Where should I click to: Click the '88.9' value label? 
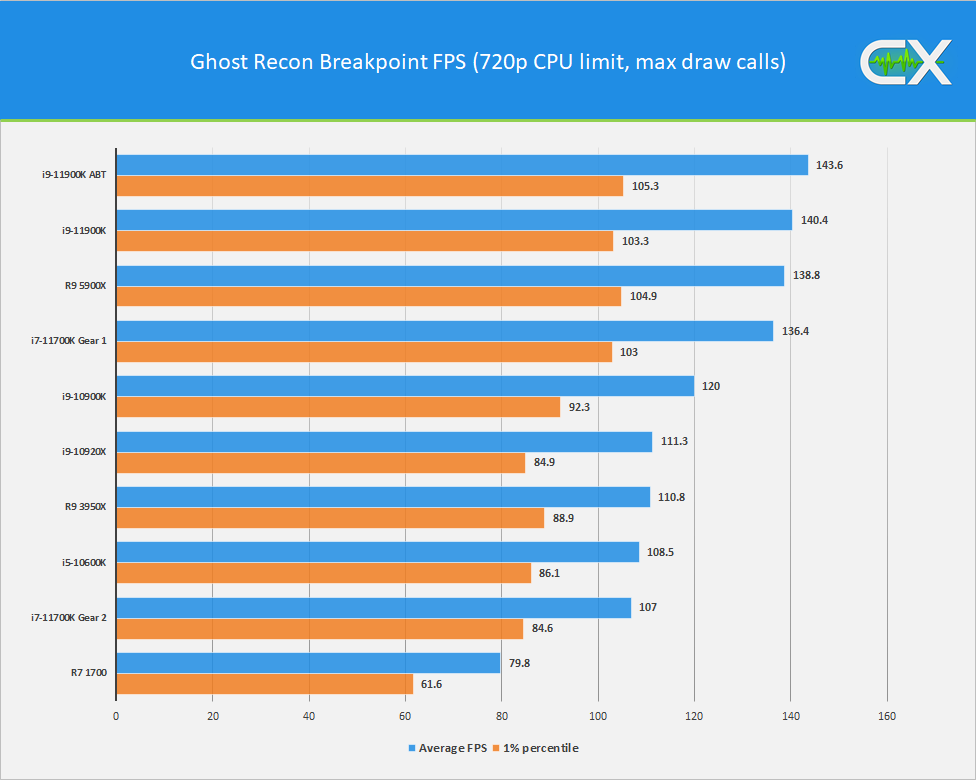pyautogui.click(x=563, y=519)
